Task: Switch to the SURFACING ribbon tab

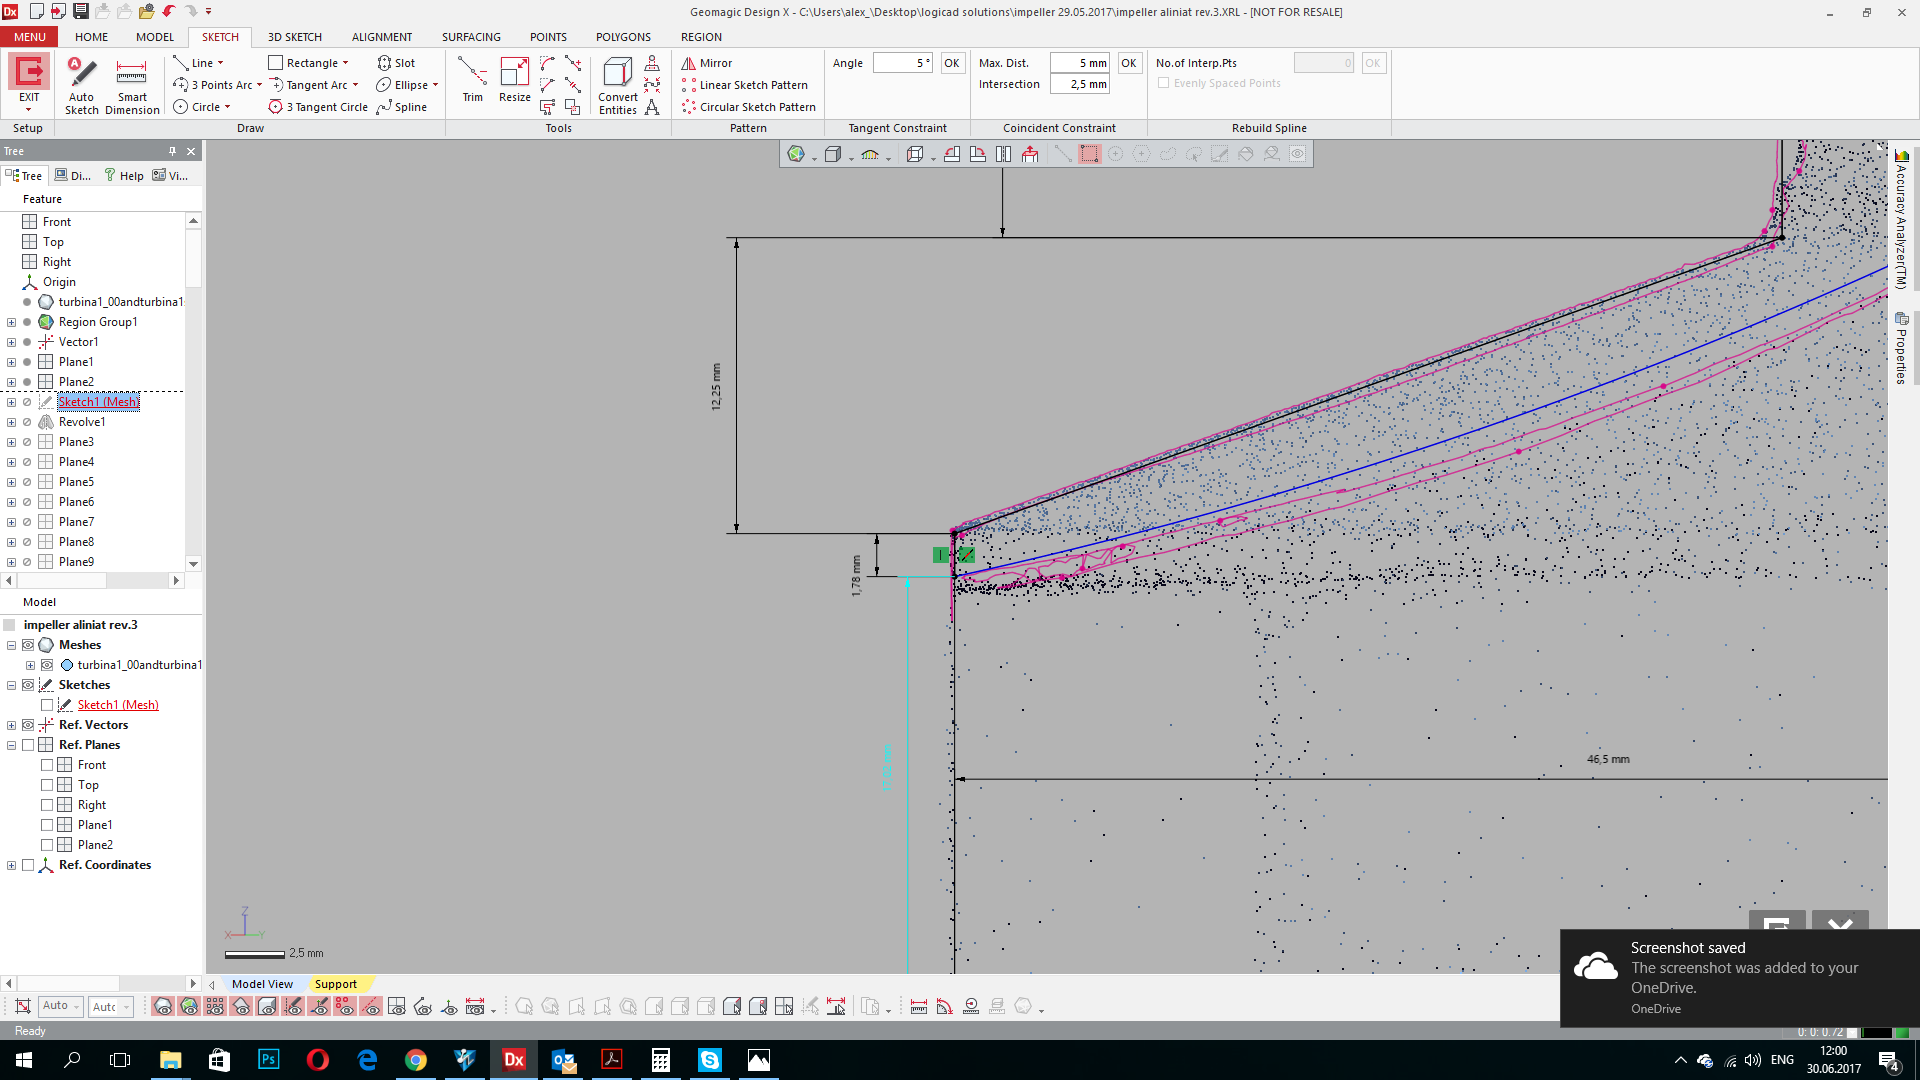Action: point(471,37)
